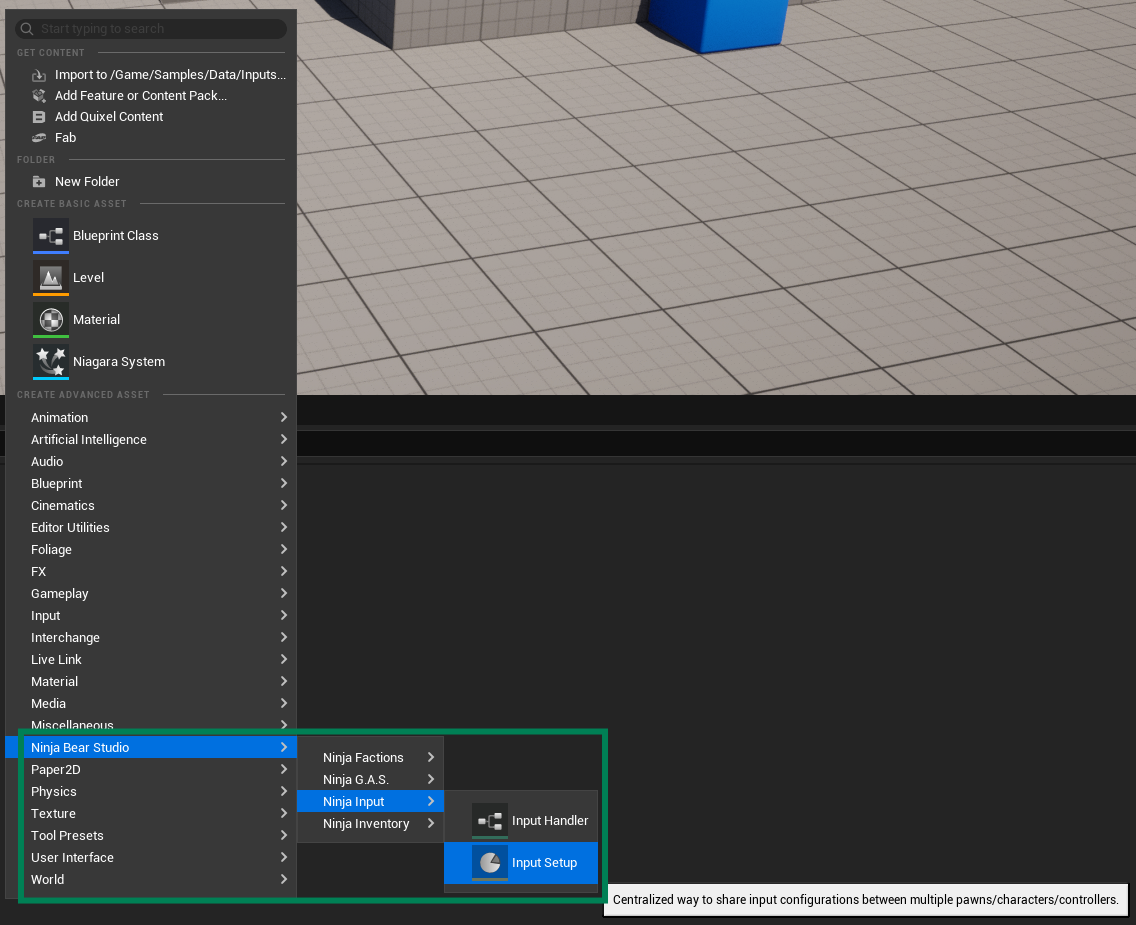Expand the Ninja Inventory submenu arrow
This screenshot has height=925, width=1136.
click(431, 824)
